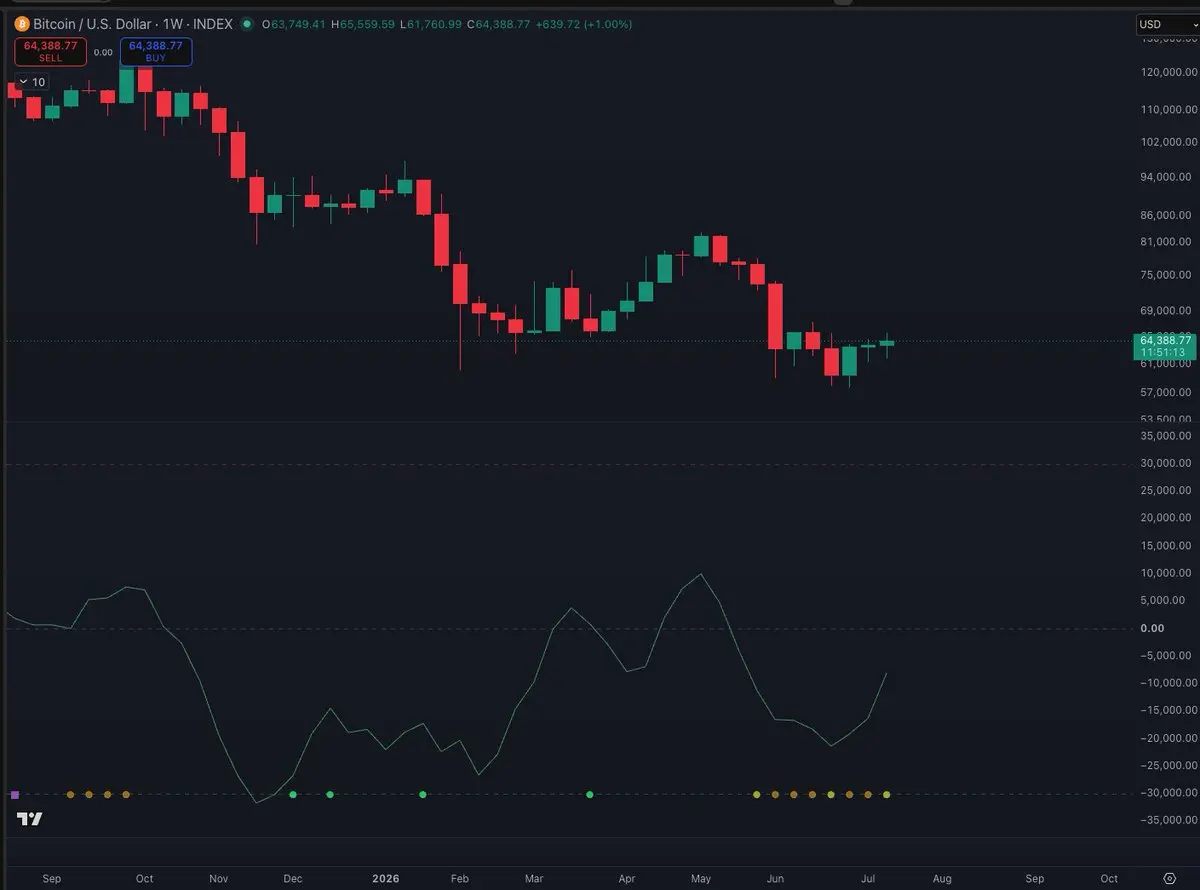Click the green current price label 64,388.77
The image size is (1200, 890).
[x=1163, y=346]
